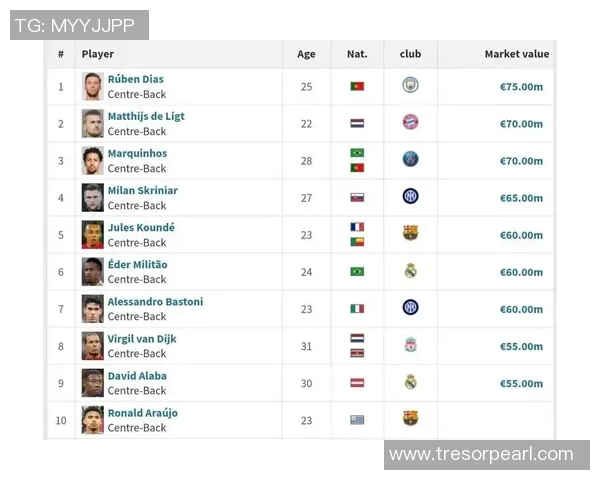
Task: Open Matthijs de Ligt profile link
Action: 146,116
